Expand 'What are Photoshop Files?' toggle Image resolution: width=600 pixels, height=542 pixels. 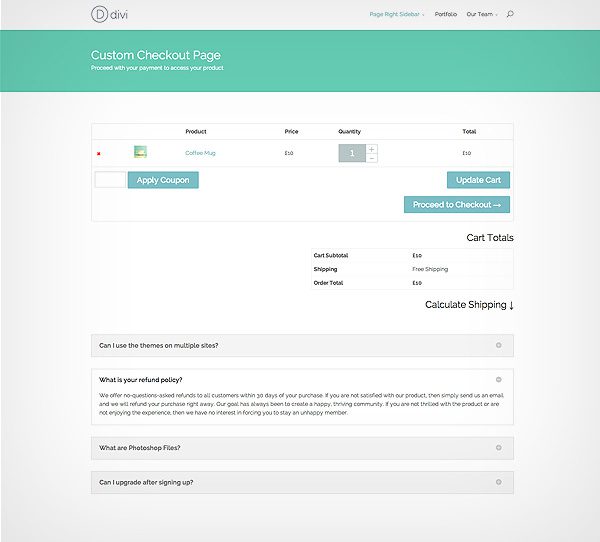click(x=302, y=448)
